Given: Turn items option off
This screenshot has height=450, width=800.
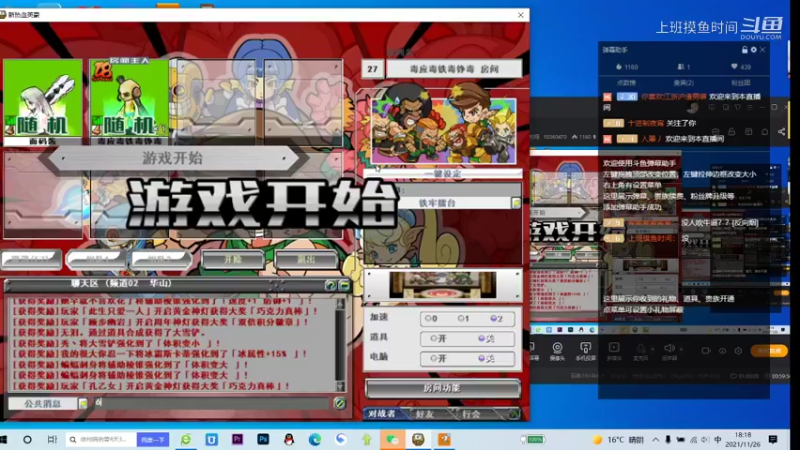Looking at the screenshot, I should tap(486, 338).
